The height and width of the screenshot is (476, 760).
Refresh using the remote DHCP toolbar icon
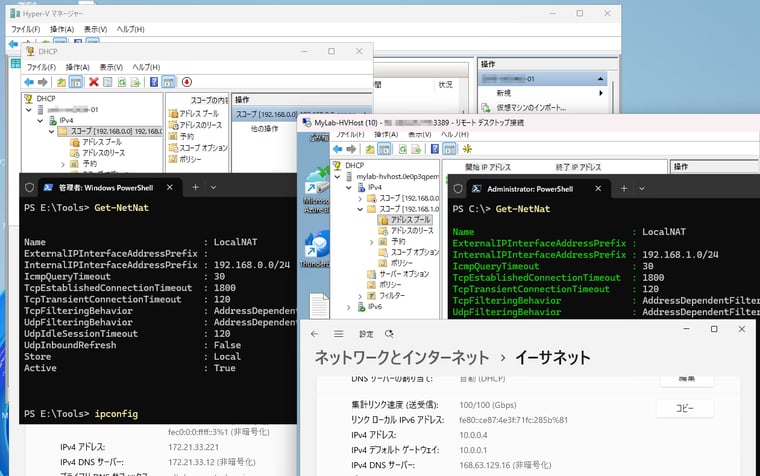(402, 149)
